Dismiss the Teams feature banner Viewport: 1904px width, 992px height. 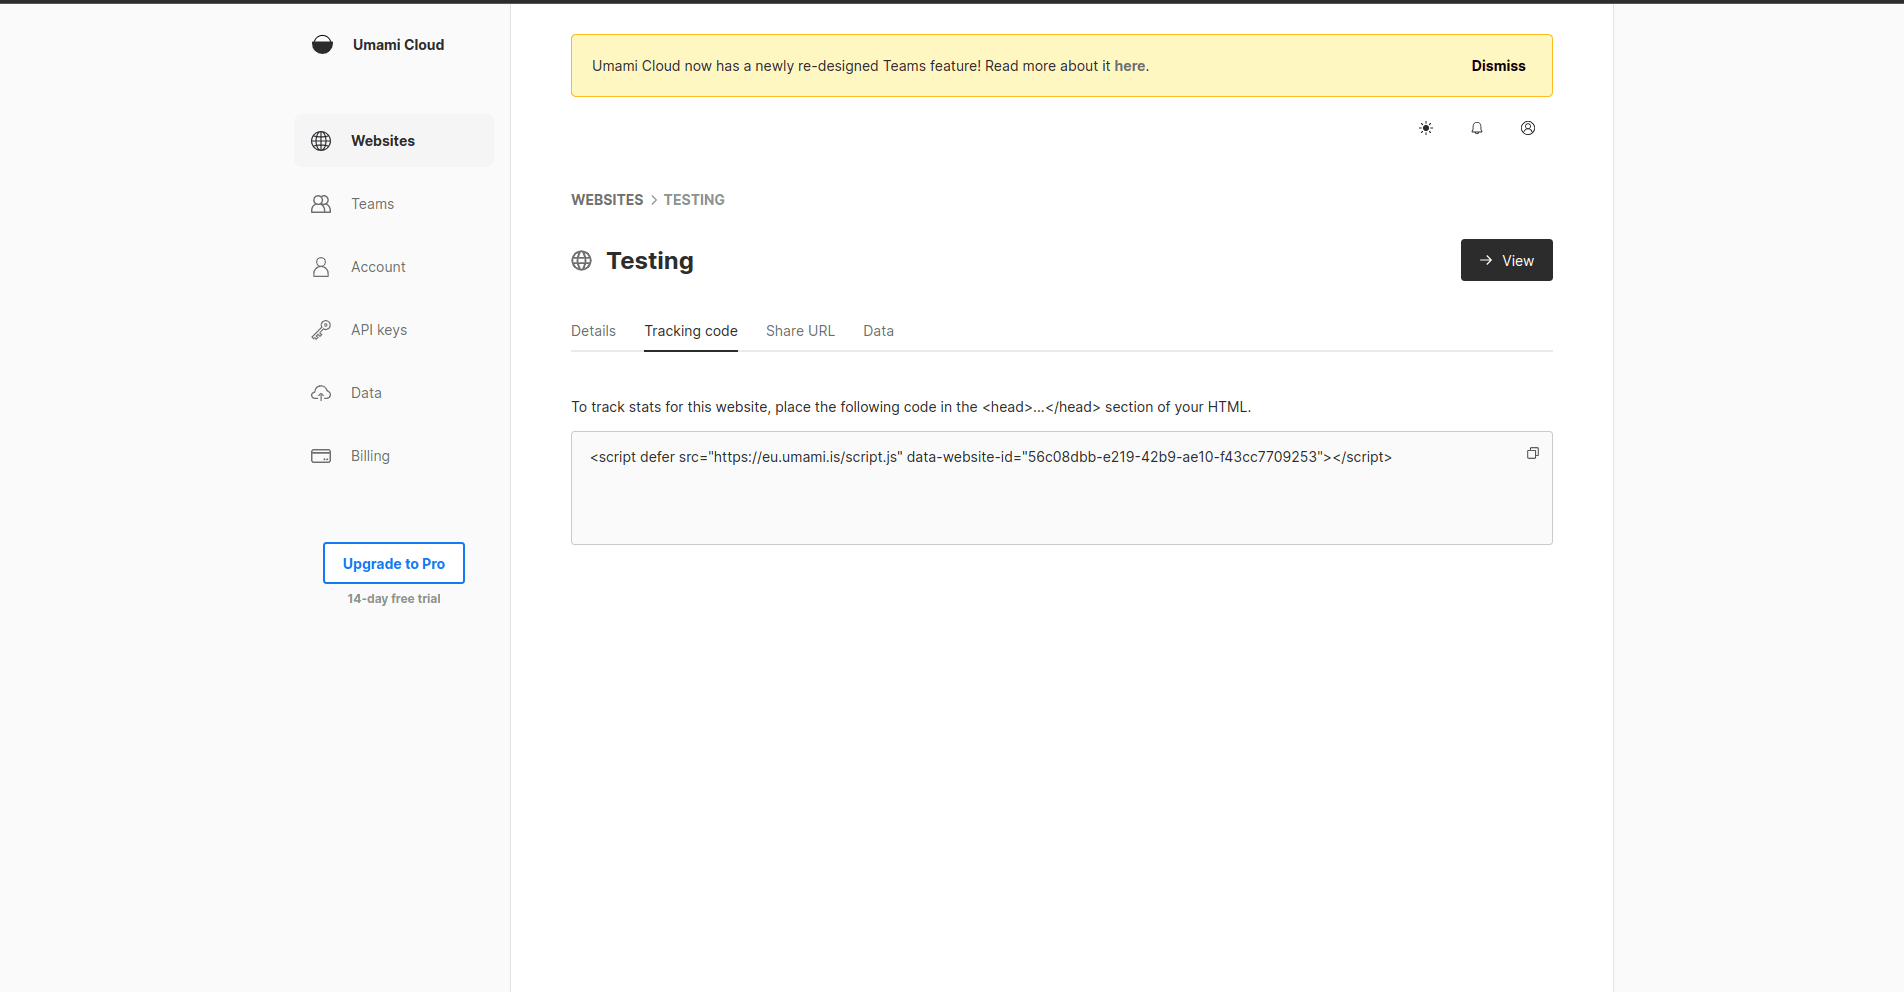(1498, 66)
